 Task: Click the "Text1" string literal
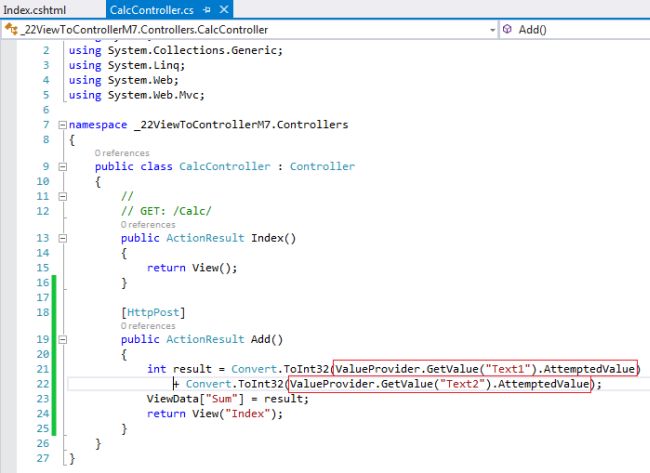[507, 369]
